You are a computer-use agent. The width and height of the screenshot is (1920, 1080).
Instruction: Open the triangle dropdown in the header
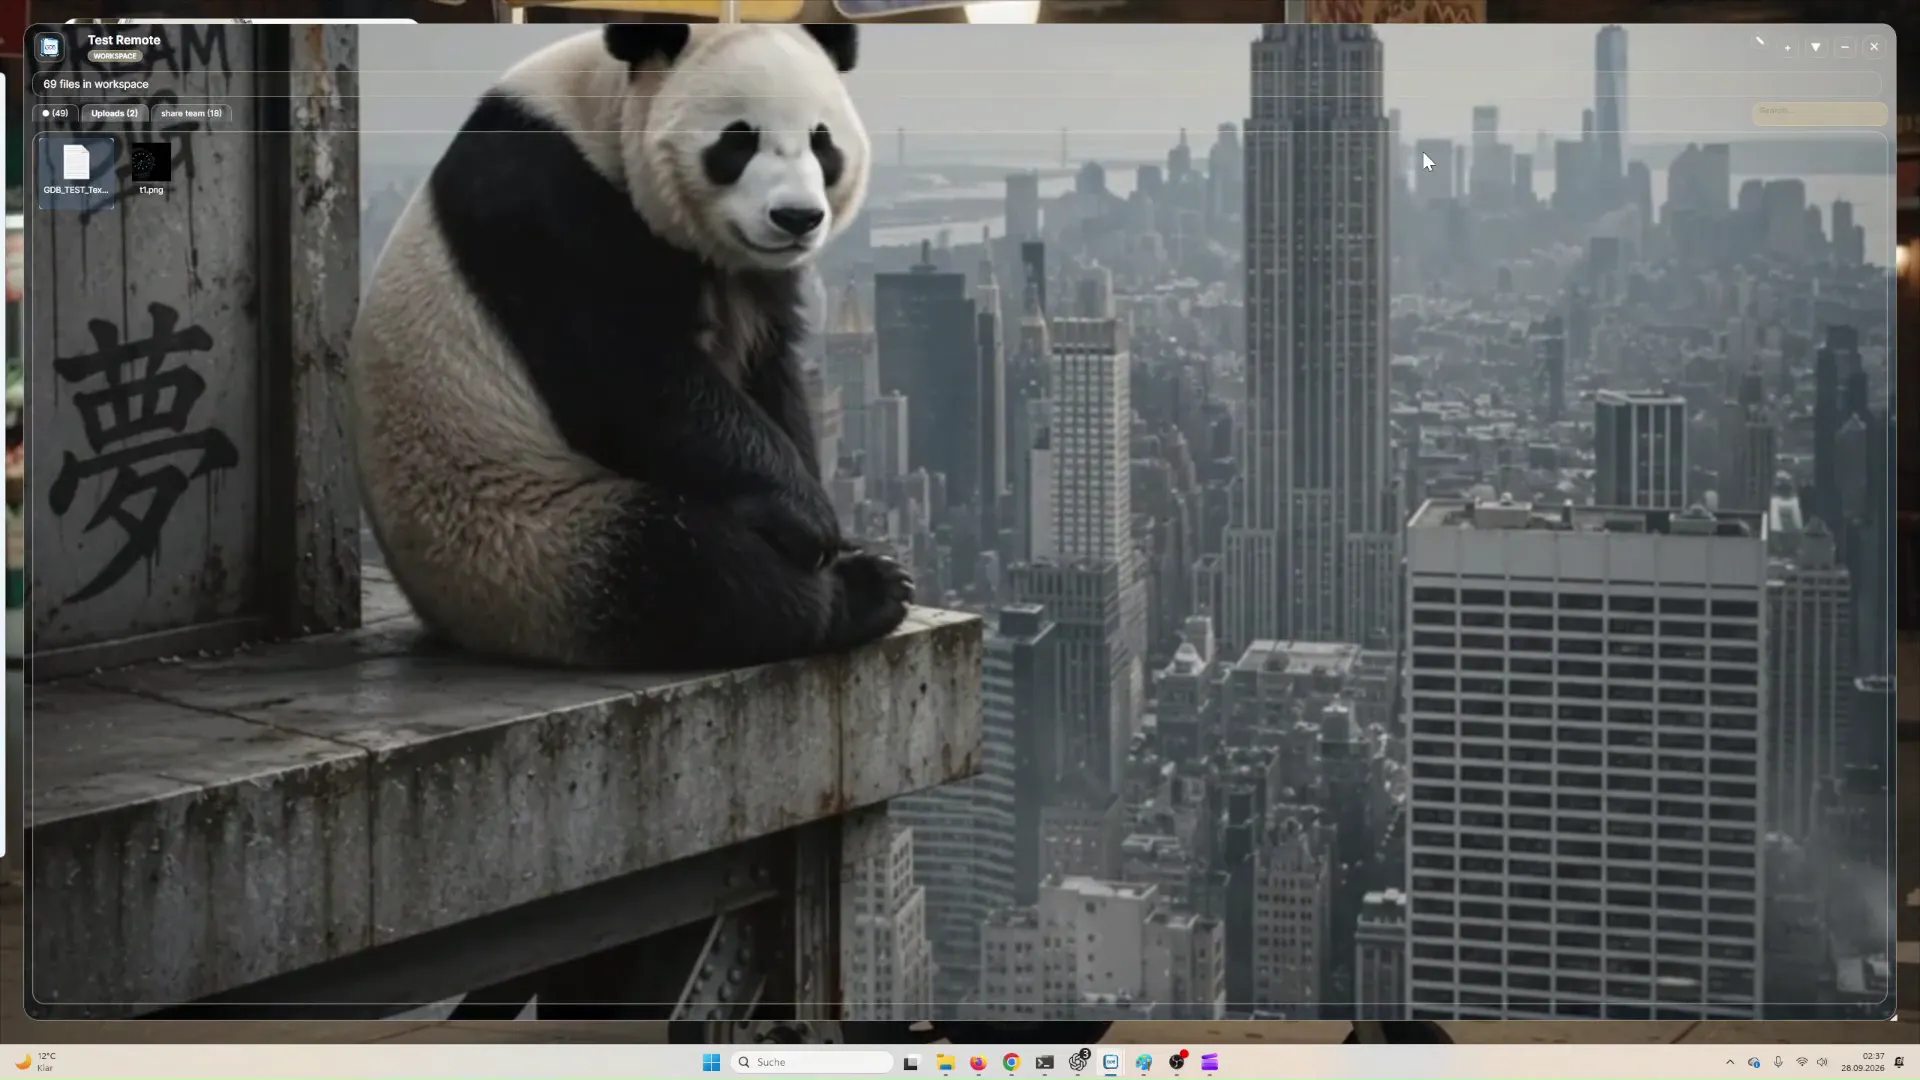point(1816,47)
